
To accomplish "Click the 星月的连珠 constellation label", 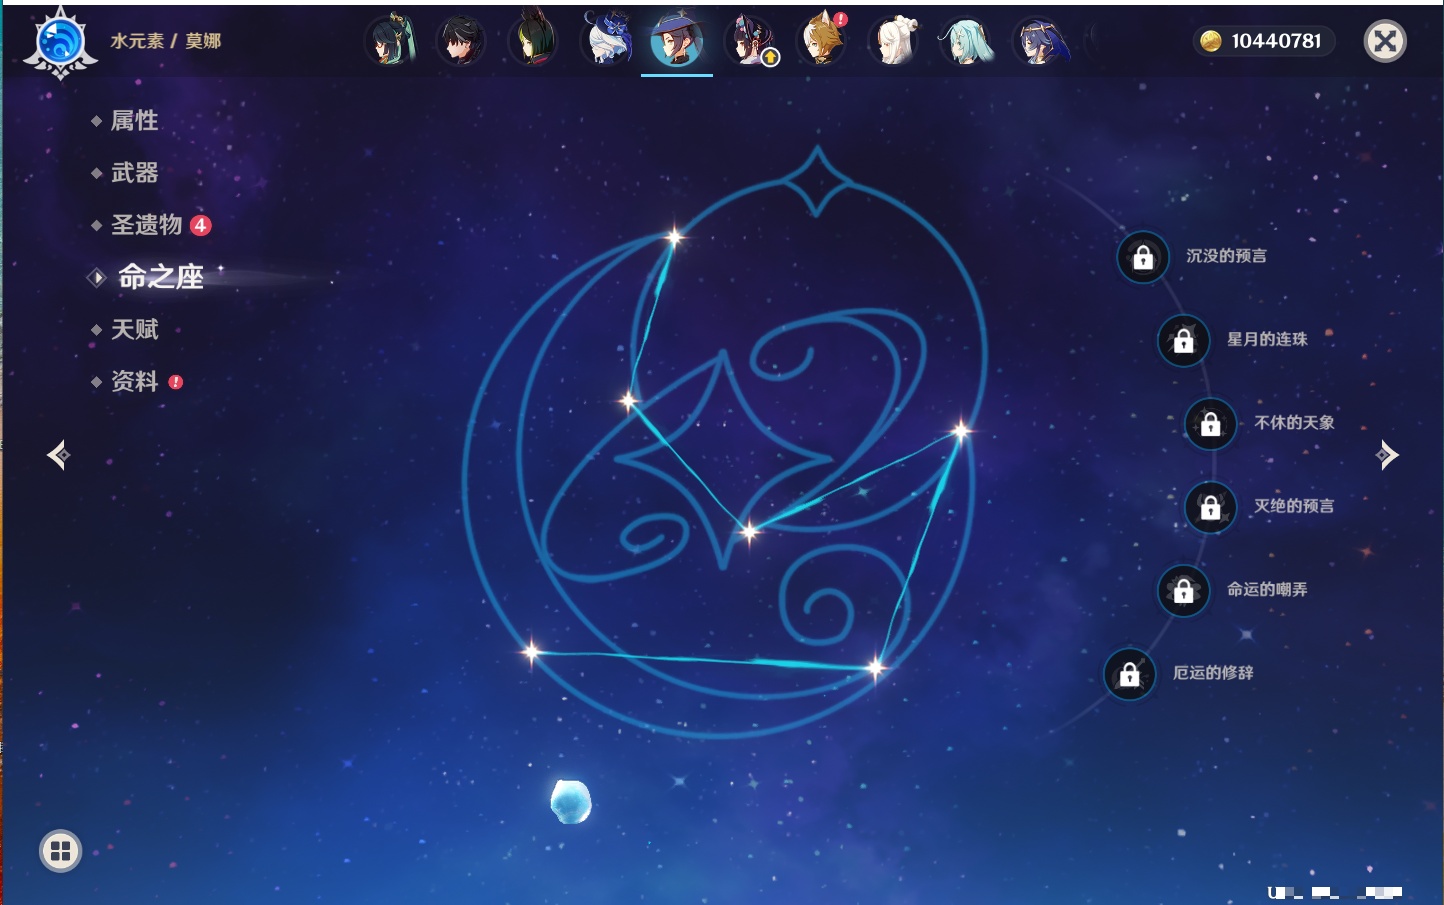I will coord(1267,339).
